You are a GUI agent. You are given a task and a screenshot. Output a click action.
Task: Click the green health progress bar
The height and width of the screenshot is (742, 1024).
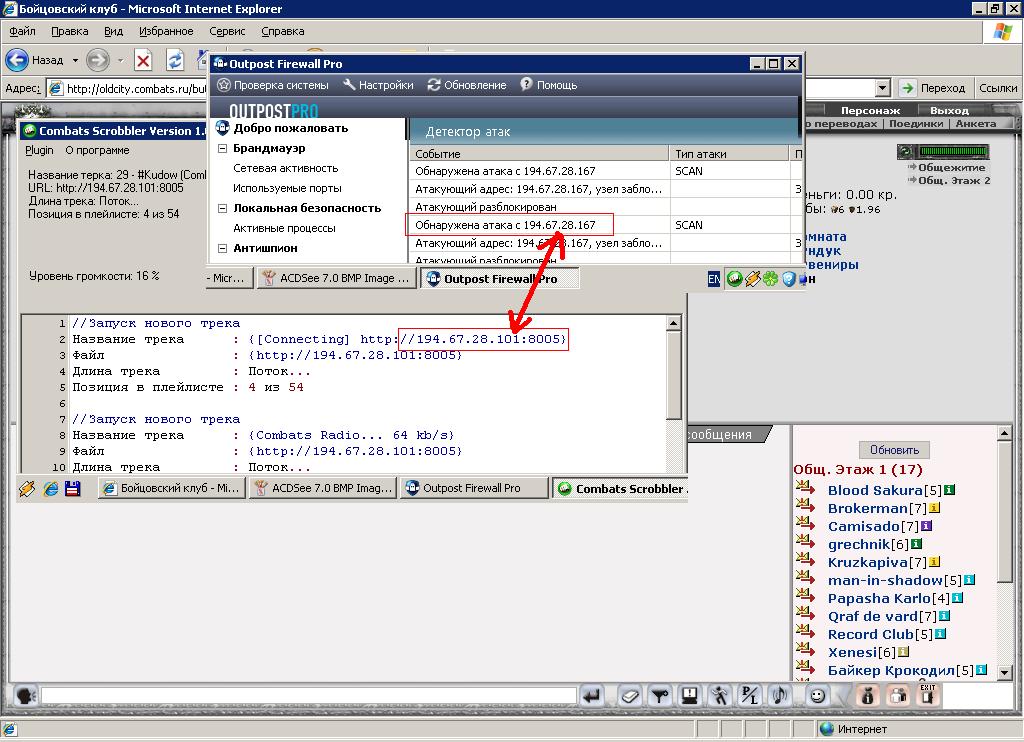pos(953,152)
